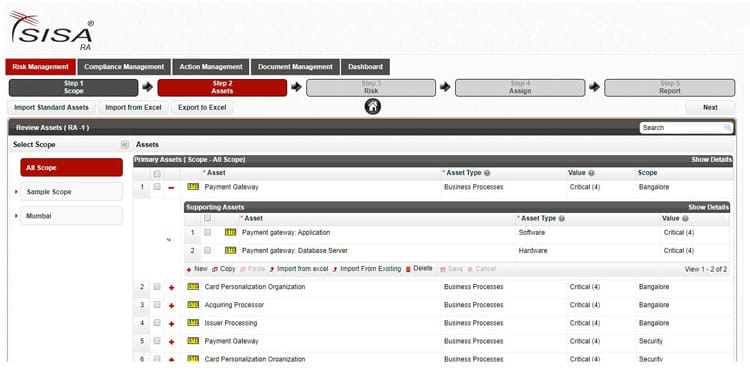Expand Issuer Processing supporting assets

pos(171,324)
